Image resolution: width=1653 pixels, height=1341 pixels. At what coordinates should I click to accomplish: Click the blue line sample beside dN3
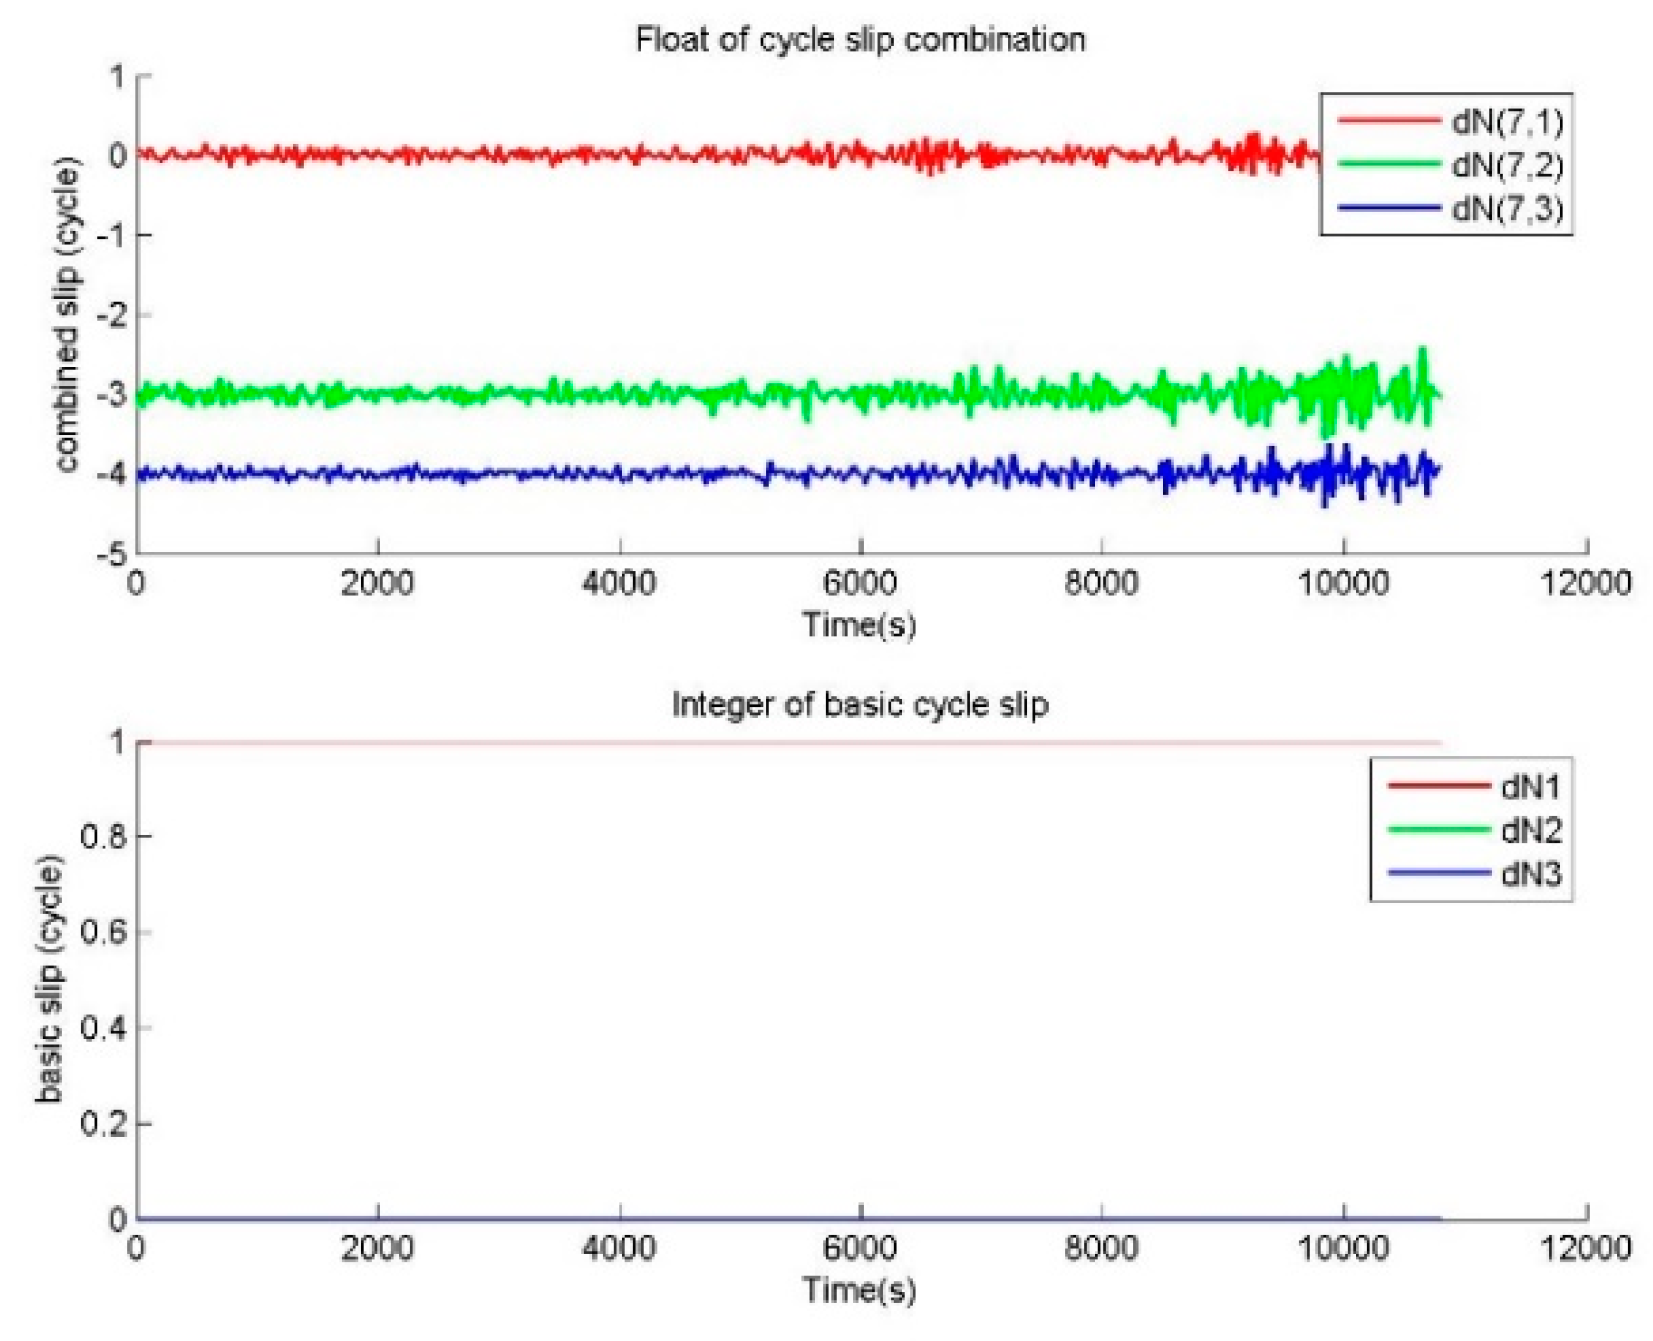(1439, 874)
